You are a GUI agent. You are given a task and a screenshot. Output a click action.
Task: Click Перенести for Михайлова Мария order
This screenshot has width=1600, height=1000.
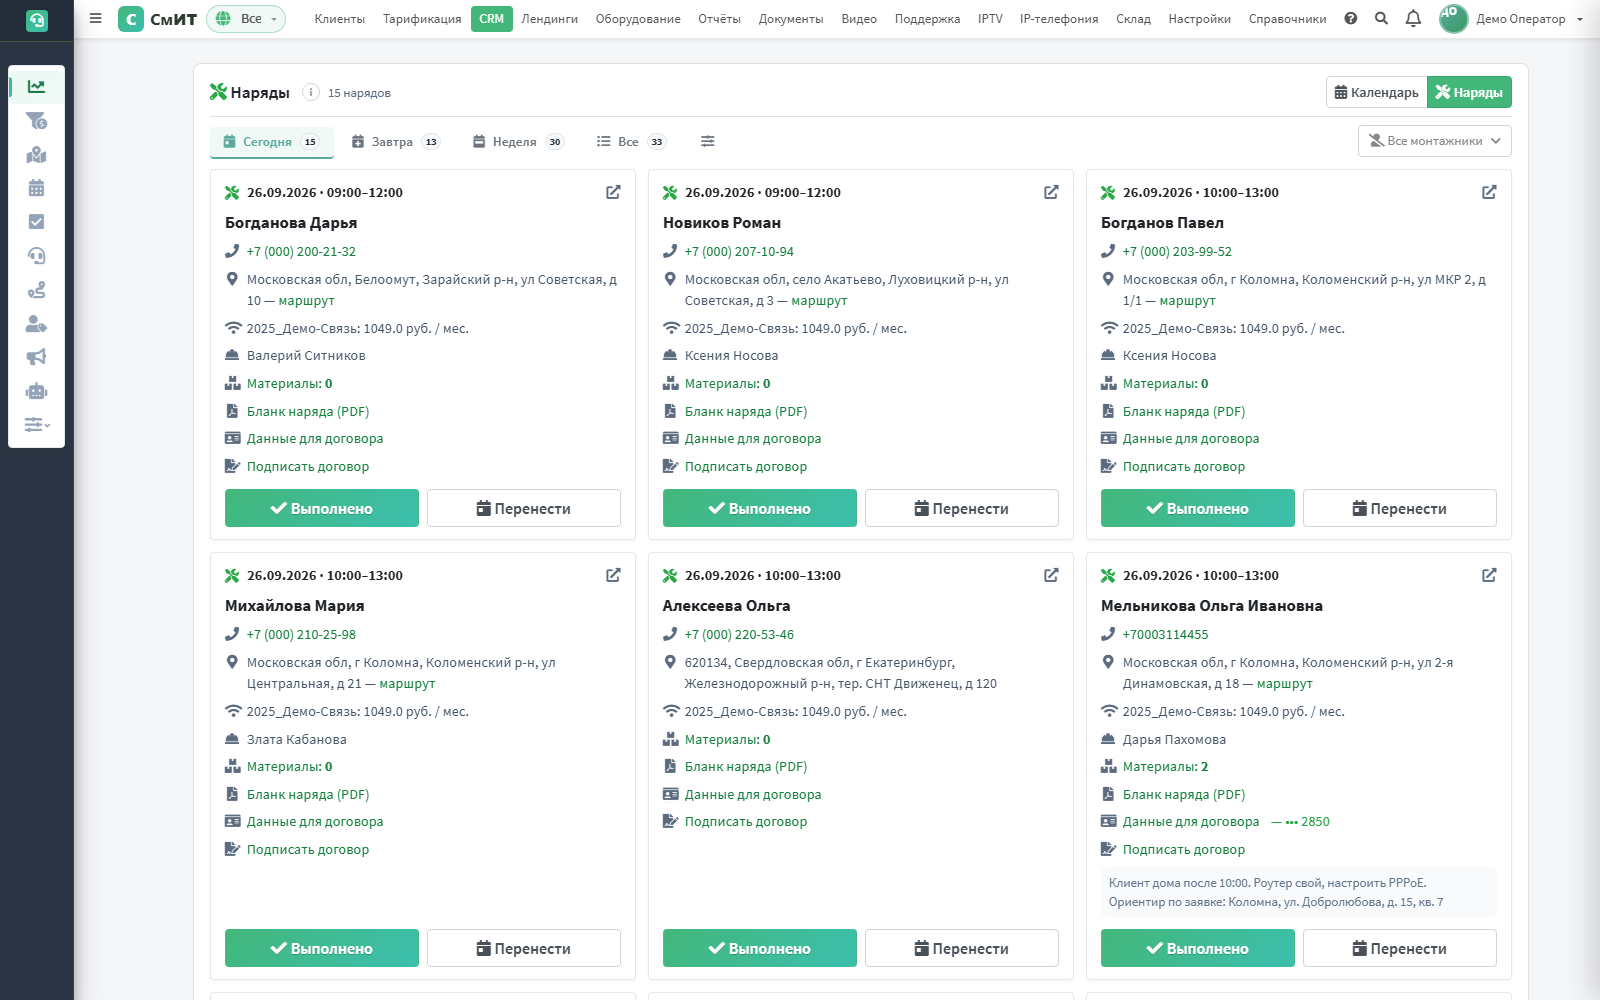[x=524, y=948]
